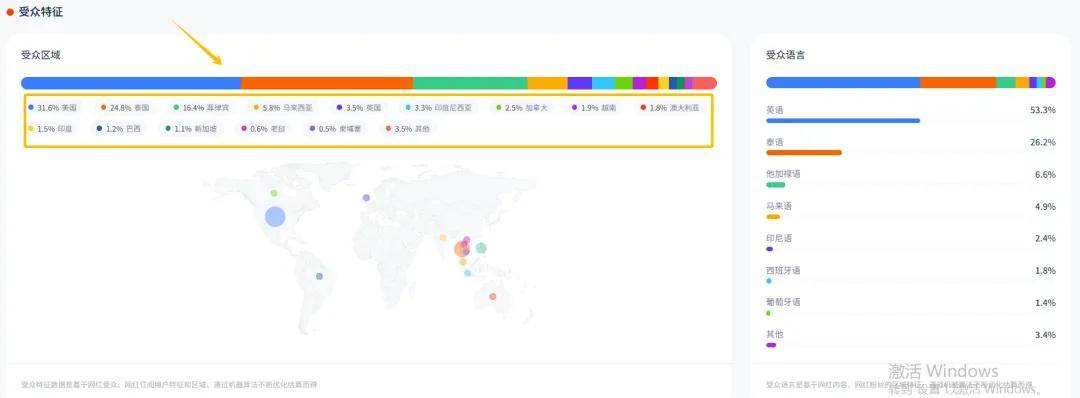The image size is (1080, 398).
Task: Click the 1.2% 巴西 legend dot
Action: click(x=99, y=129)
